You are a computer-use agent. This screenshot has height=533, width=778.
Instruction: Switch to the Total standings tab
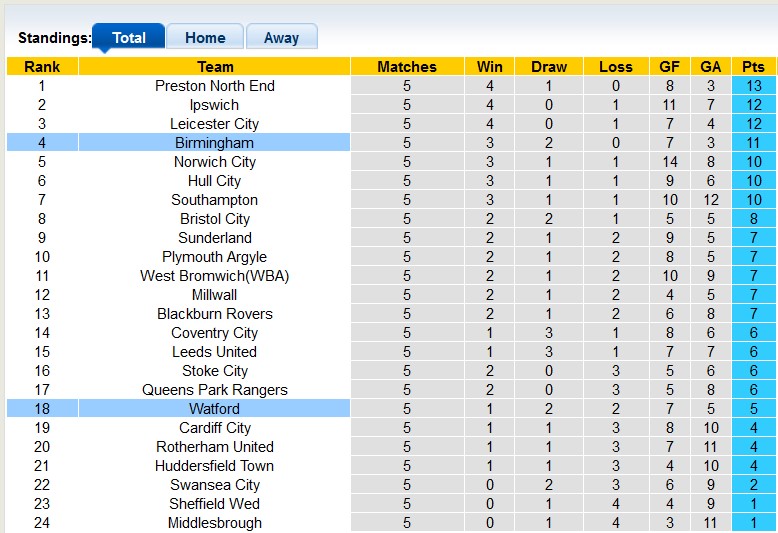(128, 38)
